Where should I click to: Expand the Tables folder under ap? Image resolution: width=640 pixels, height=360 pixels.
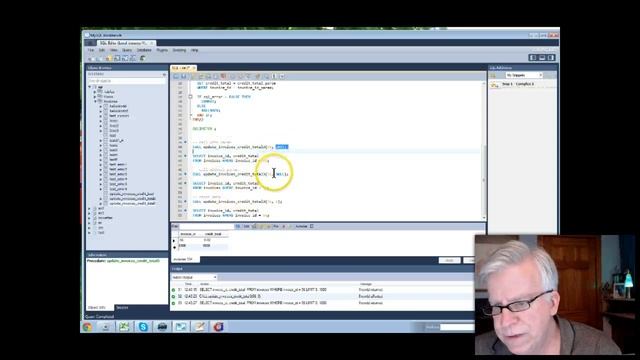(x=95, y=92)
